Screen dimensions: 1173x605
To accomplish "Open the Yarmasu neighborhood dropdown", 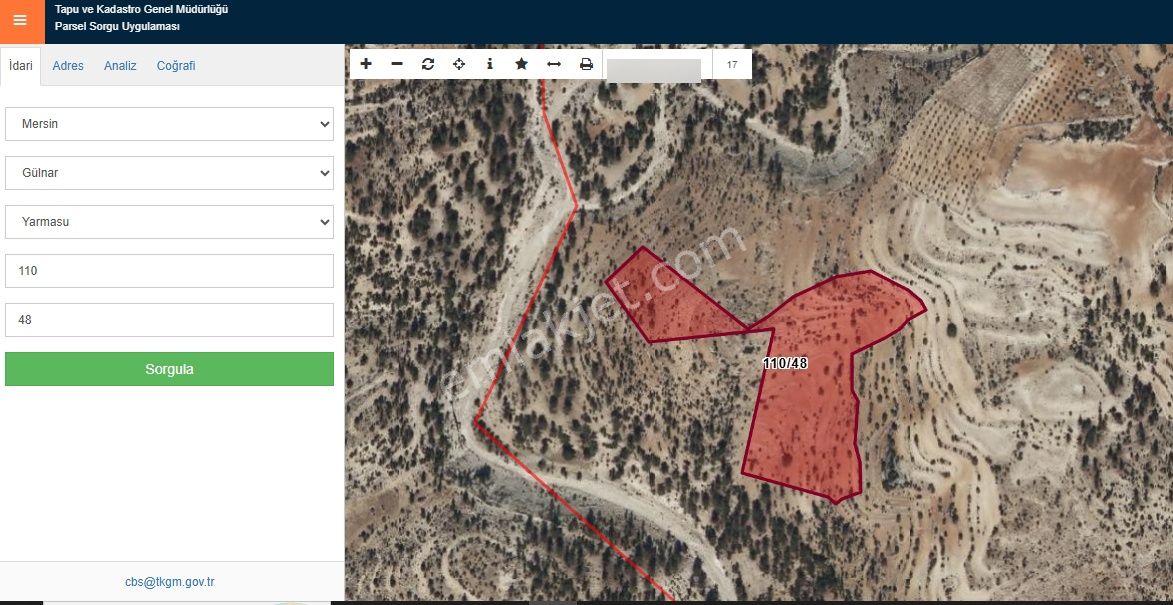I will [x=169, y=222].
